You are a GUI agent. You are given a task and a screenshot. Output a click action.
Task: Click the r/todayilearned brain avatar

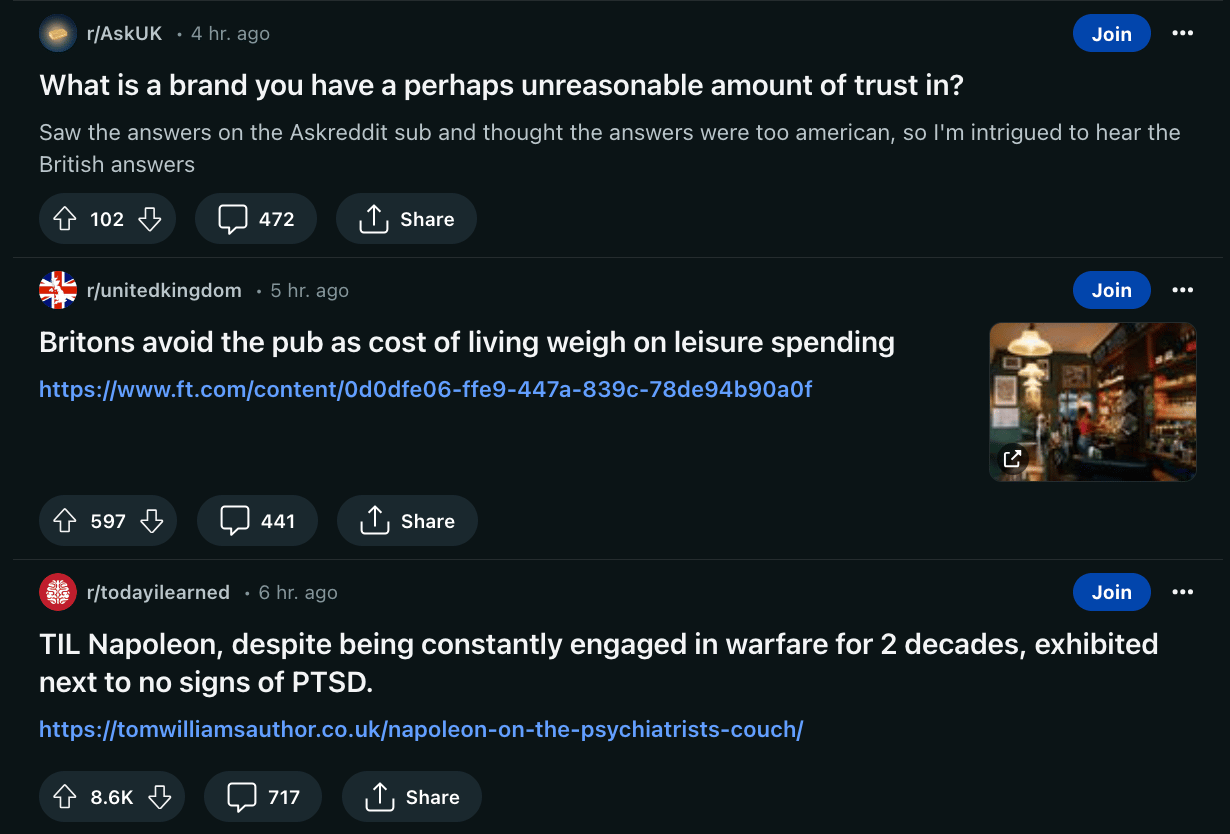(58, 593)
